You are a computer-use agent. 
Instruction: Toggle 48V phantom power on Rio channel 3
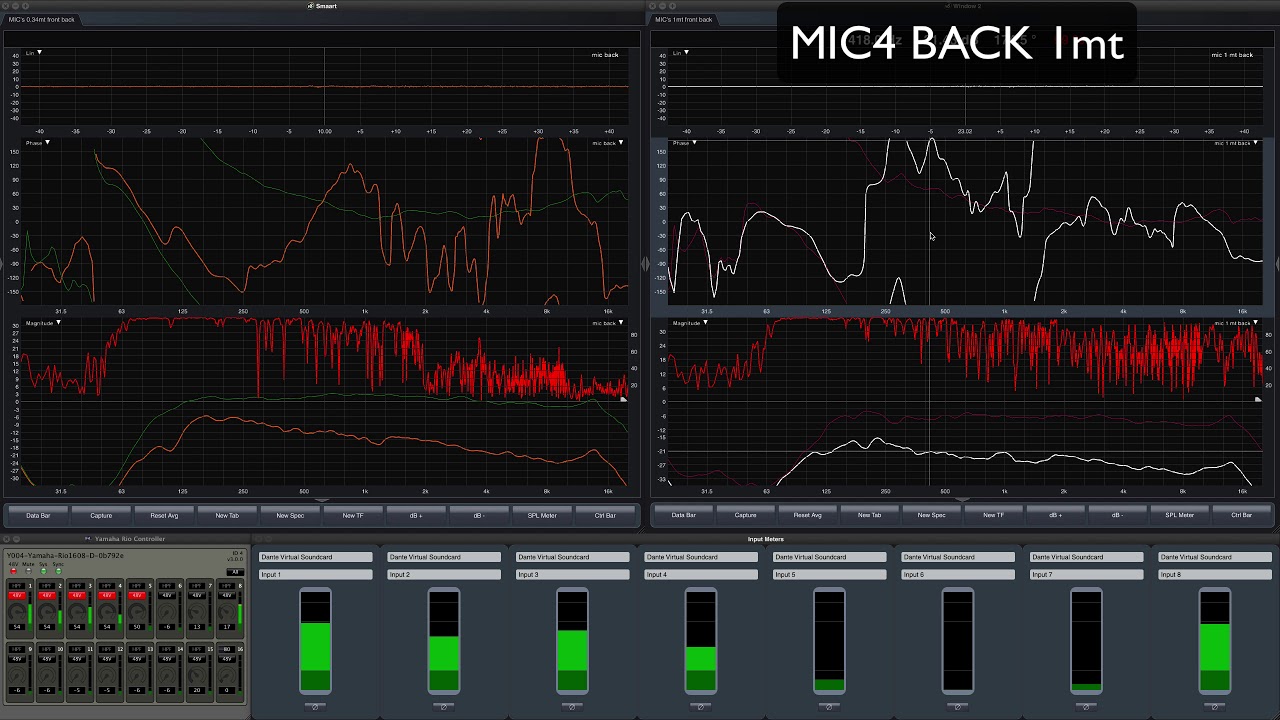tap(77, 596)
